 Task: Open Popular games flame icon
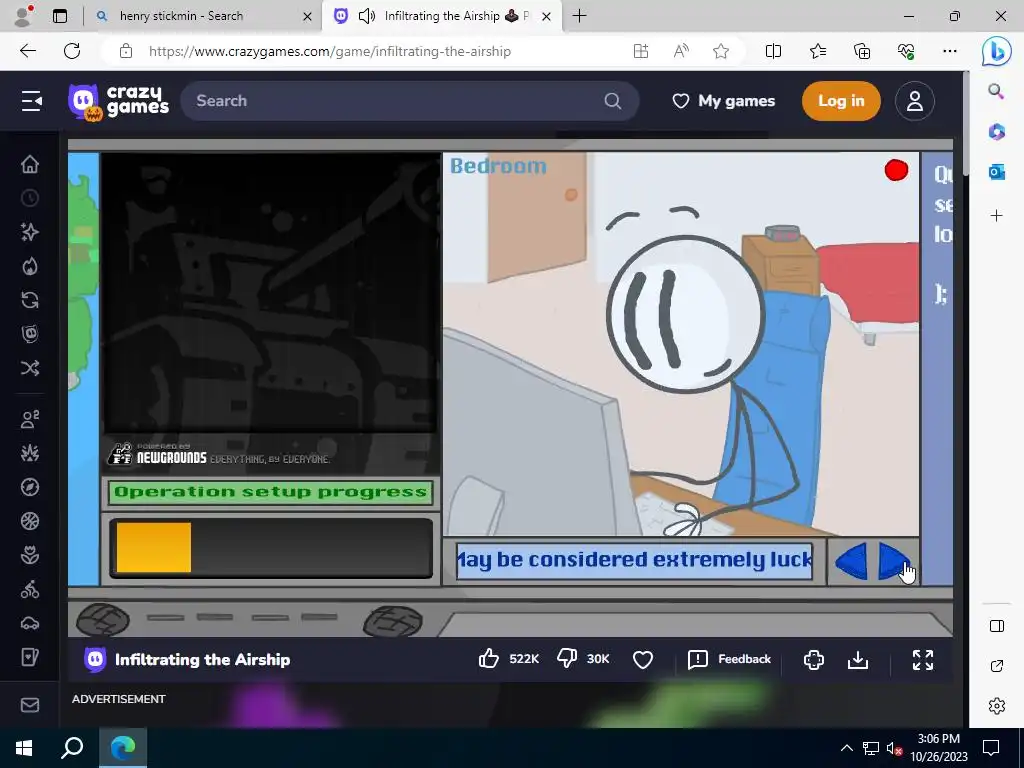[29, 266]
